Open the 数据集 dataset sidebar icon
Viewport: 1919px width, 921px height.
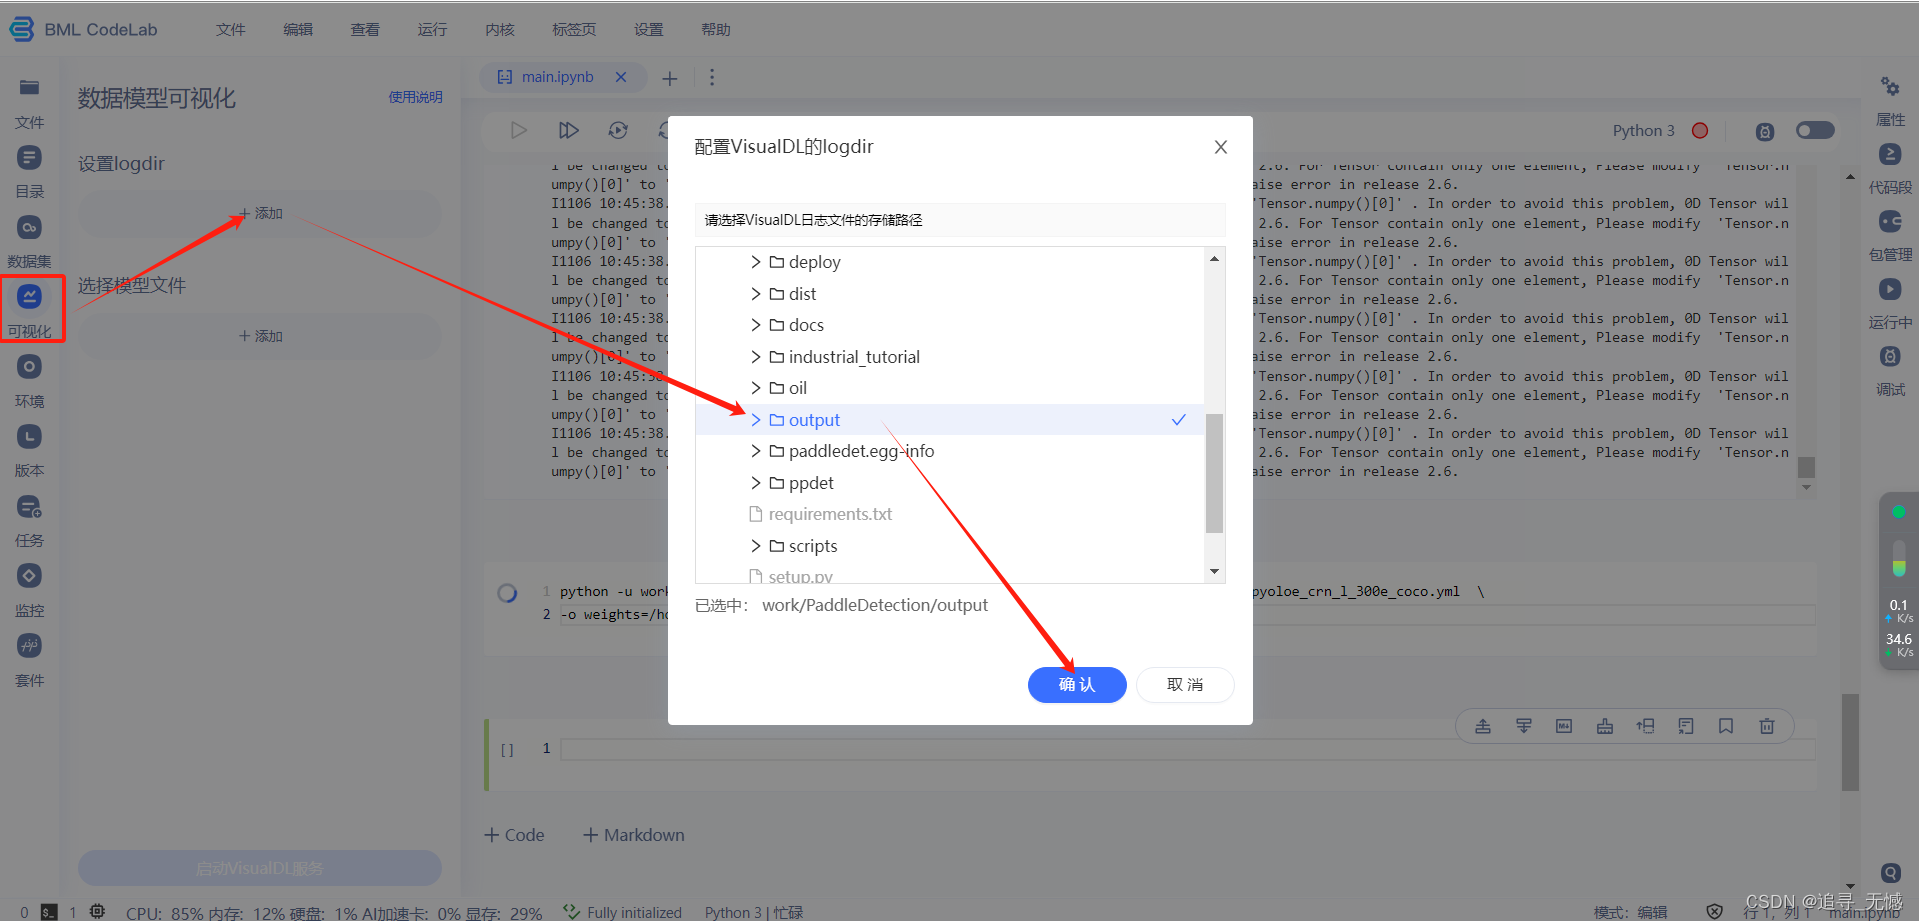pyautogui.click(x=29, y=228)
